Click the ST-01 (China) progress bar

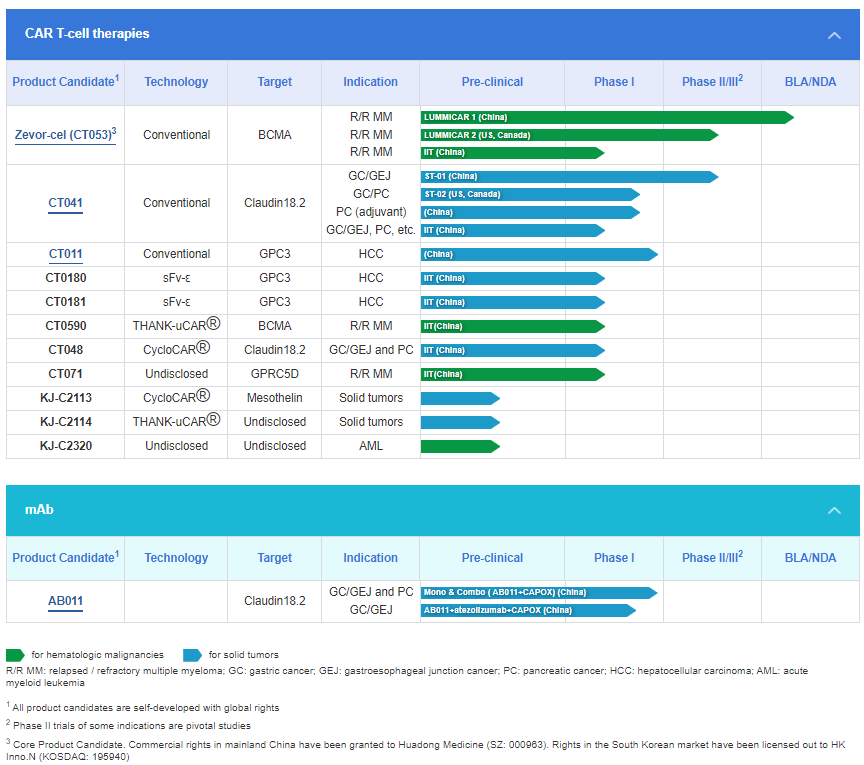569,177
